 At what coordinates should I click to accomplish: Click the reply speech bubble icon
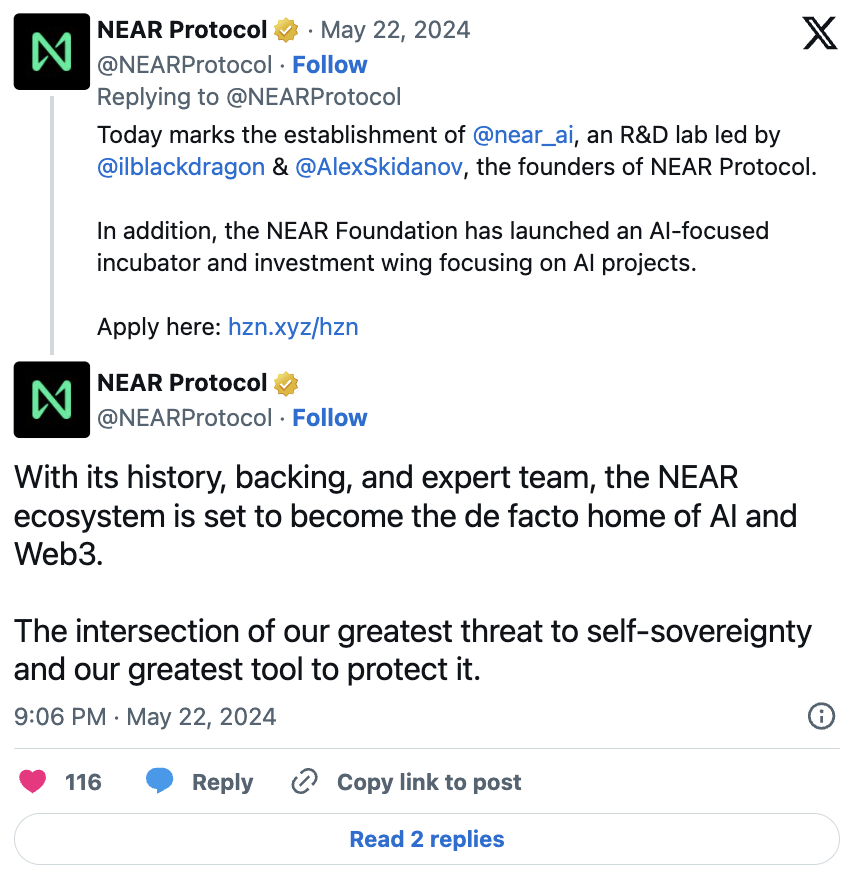pyautogui.click(x=160, y=781)
